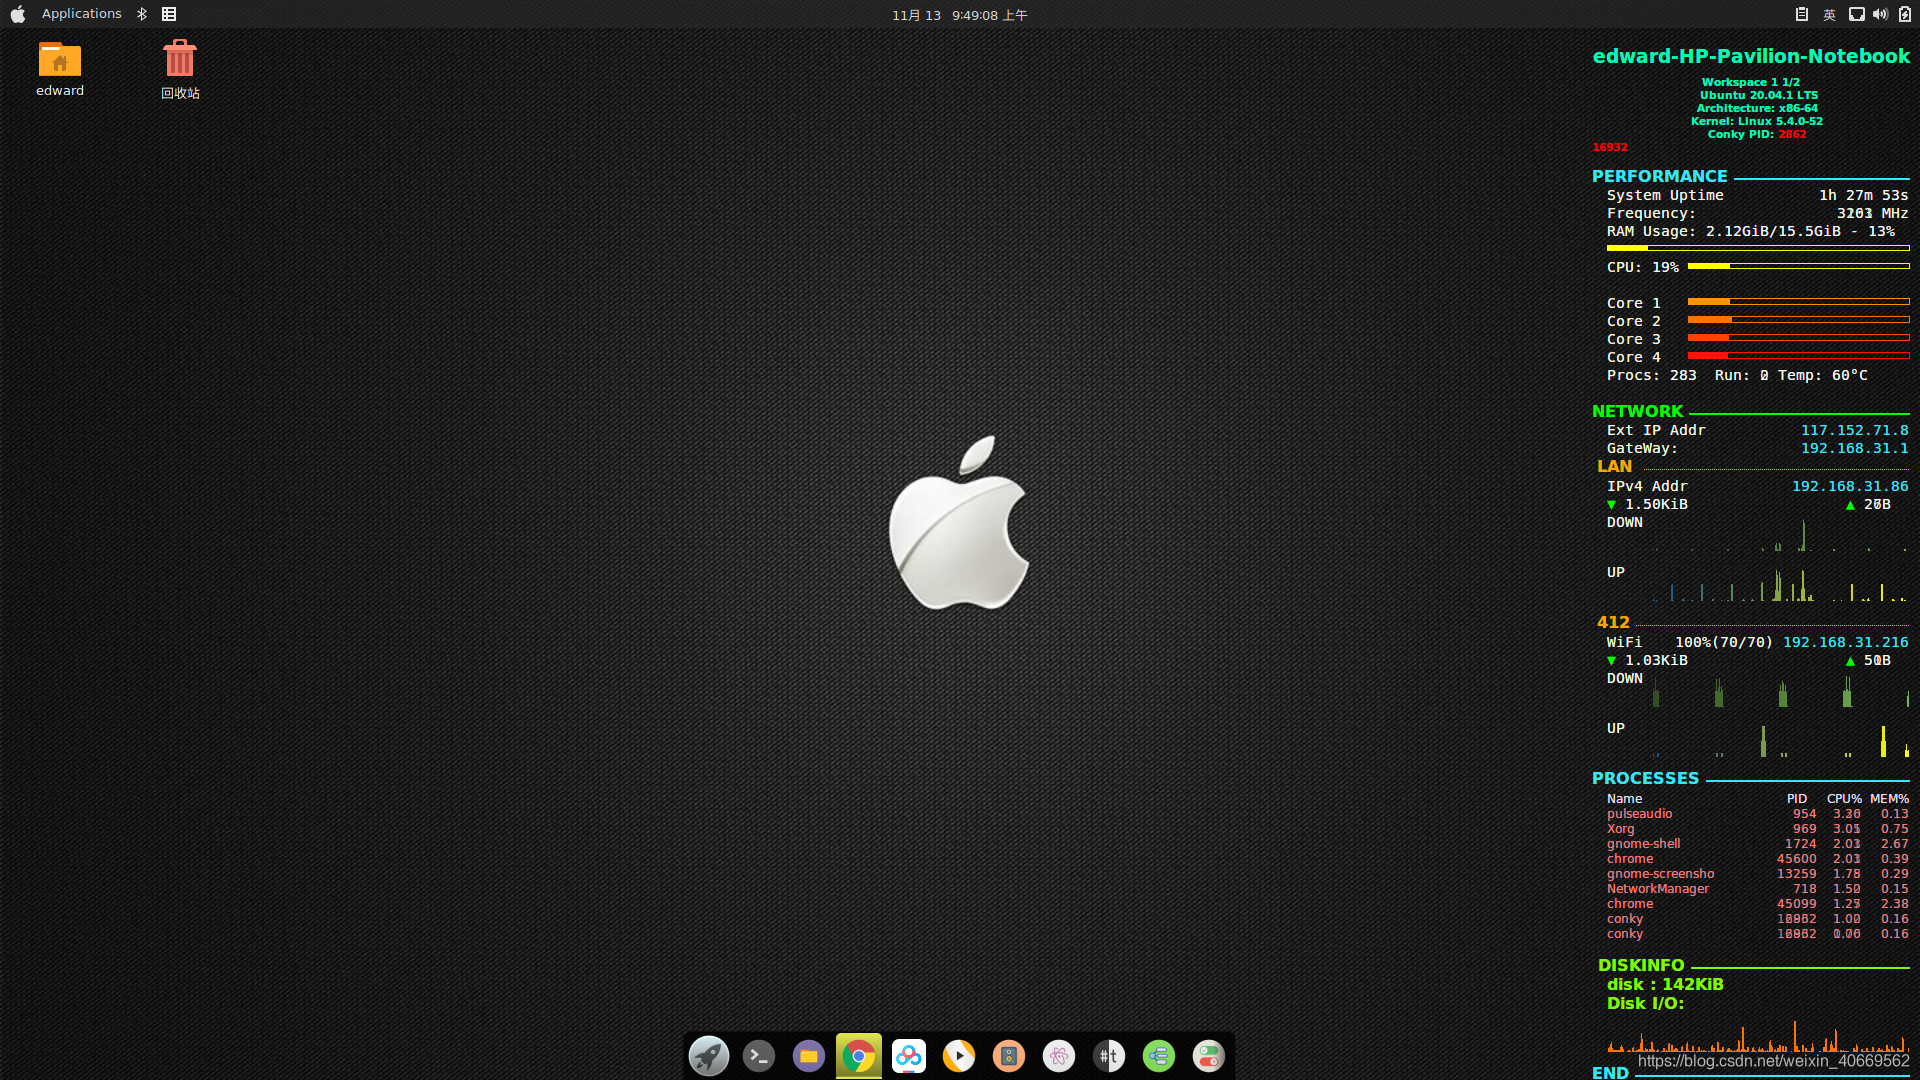
Task: Open the #t Typora icon in dock
Action: [x=1109, y=1056]
